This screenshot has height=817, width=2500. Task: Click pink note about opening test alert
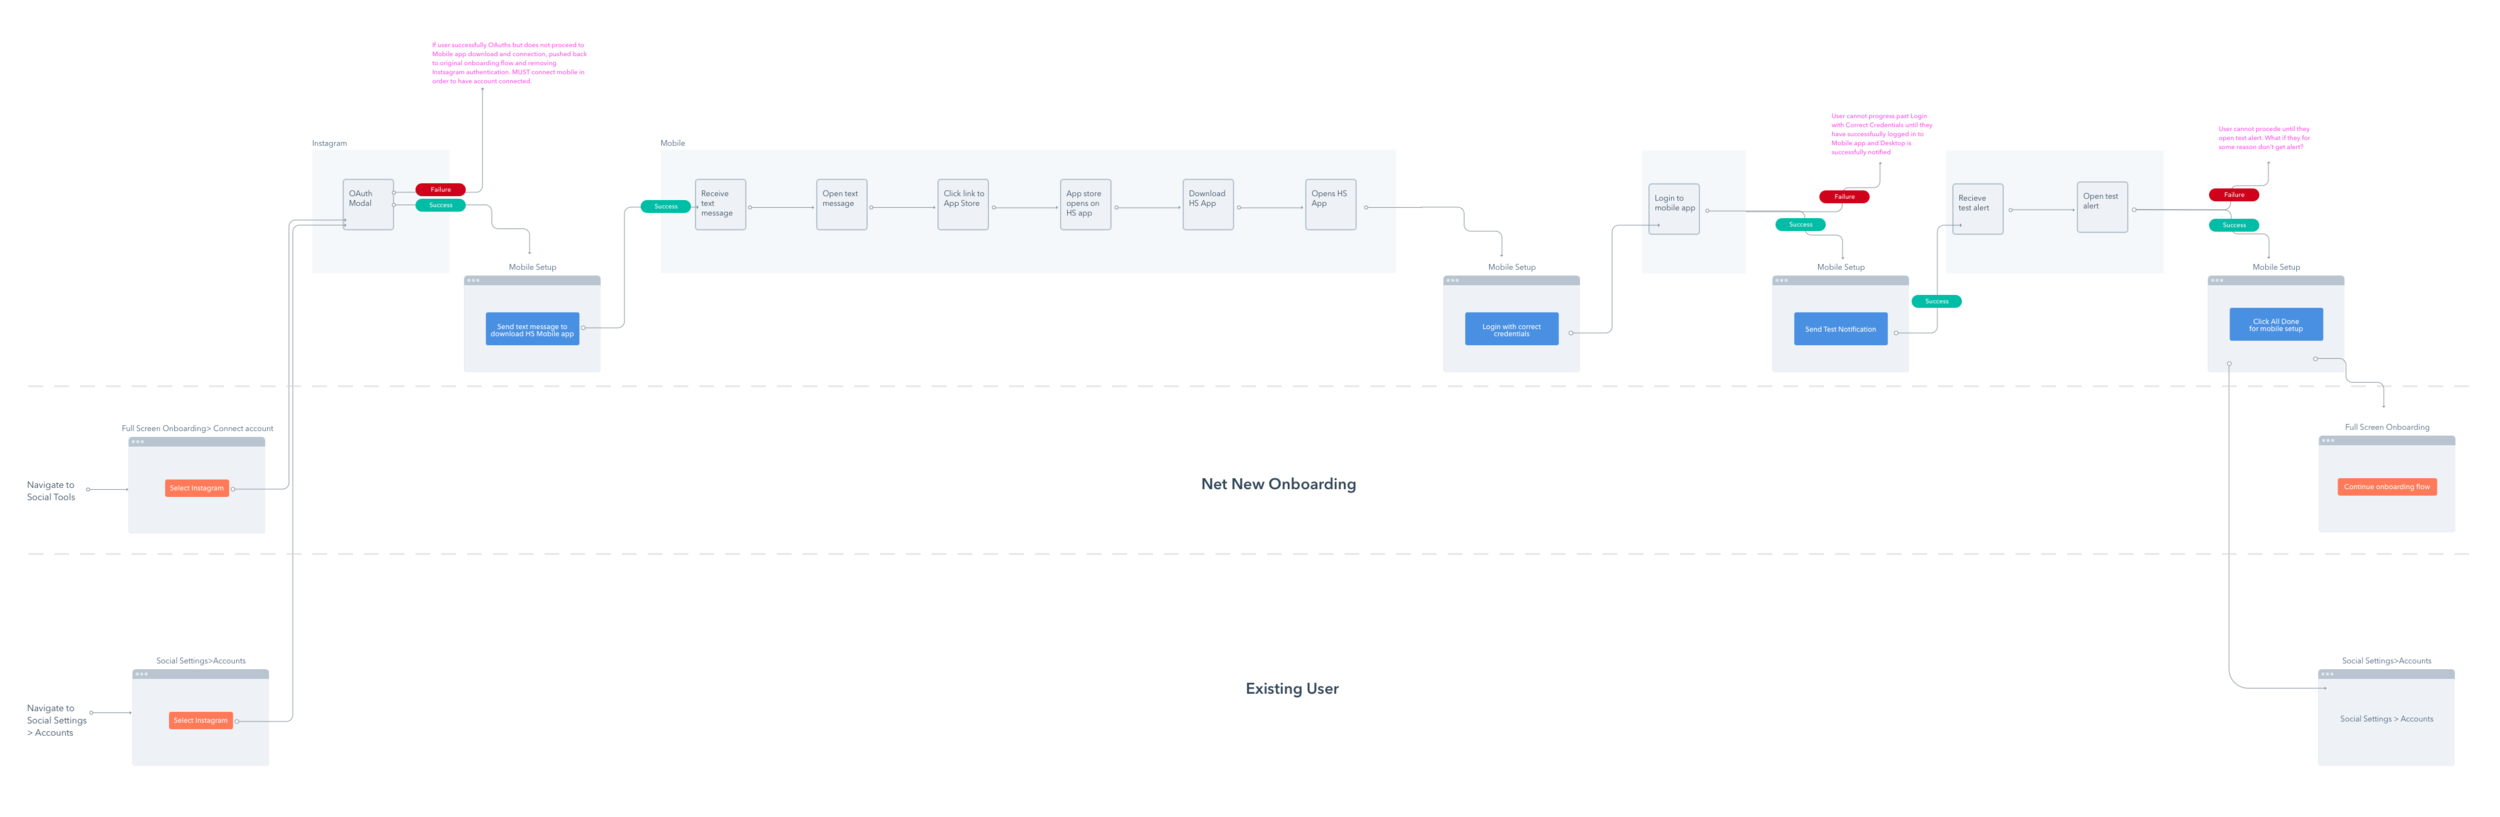click(2264, 138)
